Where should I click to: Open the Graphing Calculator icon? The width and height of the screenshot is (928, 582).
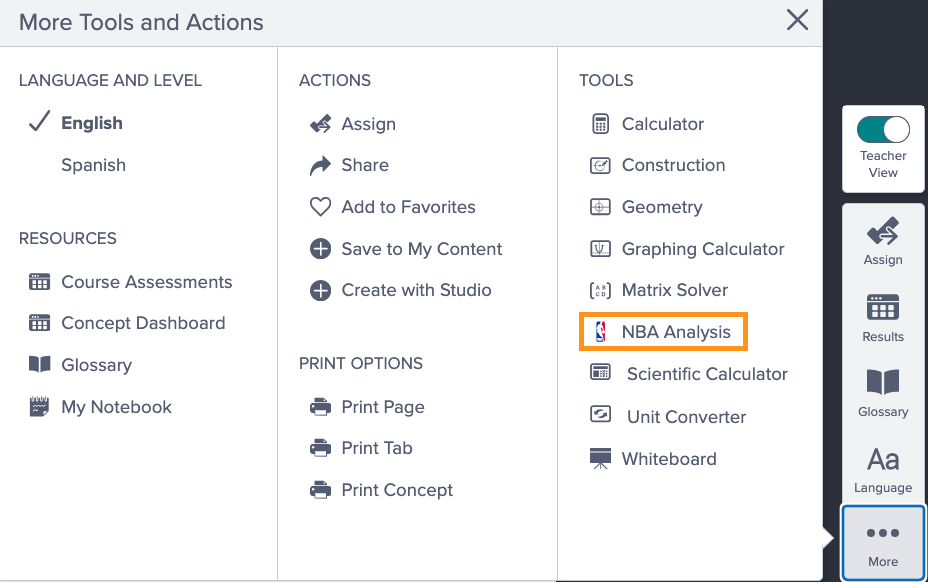[x=600, y=249]
